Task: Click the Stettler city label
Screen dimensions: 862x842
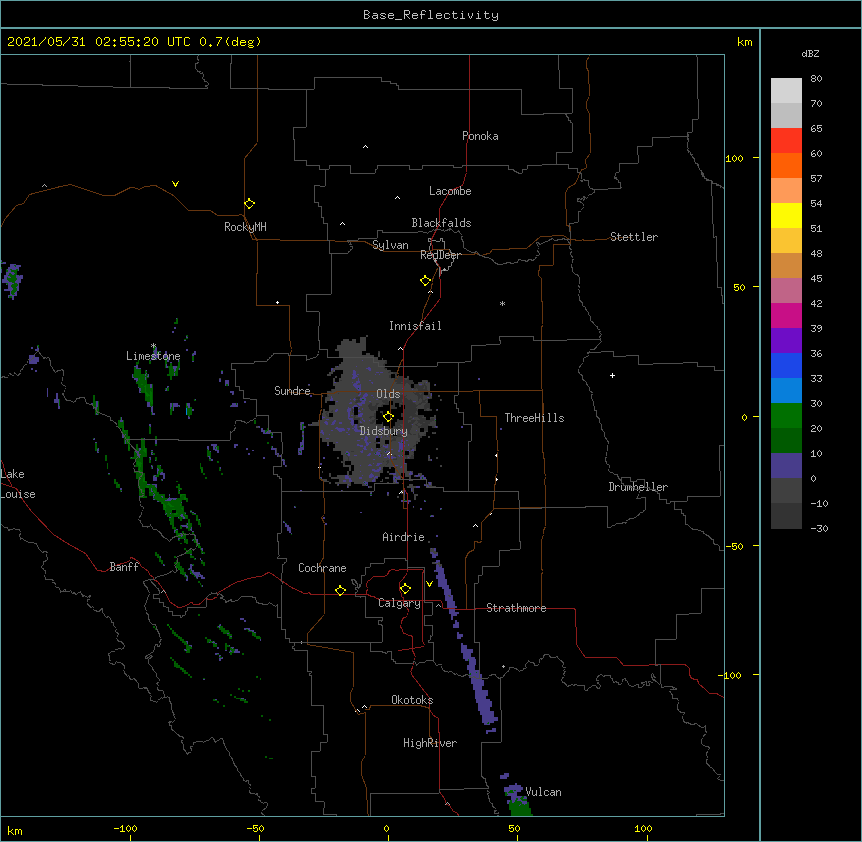Action: (634, 237)
